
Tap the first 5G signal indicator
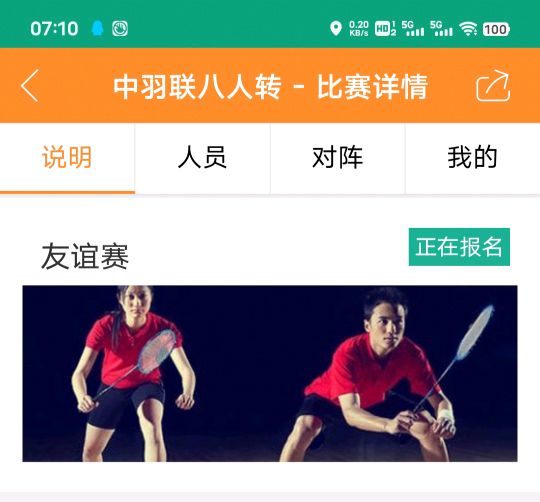coord(413,28)
